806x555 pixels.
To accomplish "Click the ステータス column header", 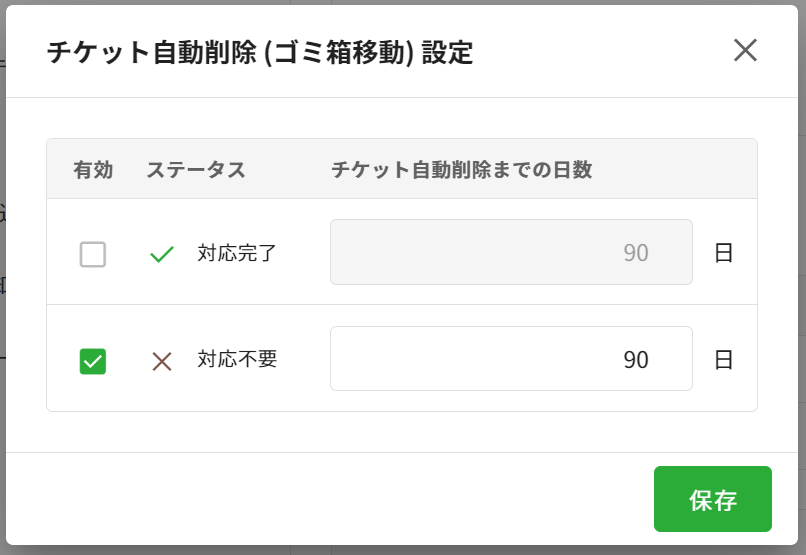I will click(196, 170).
